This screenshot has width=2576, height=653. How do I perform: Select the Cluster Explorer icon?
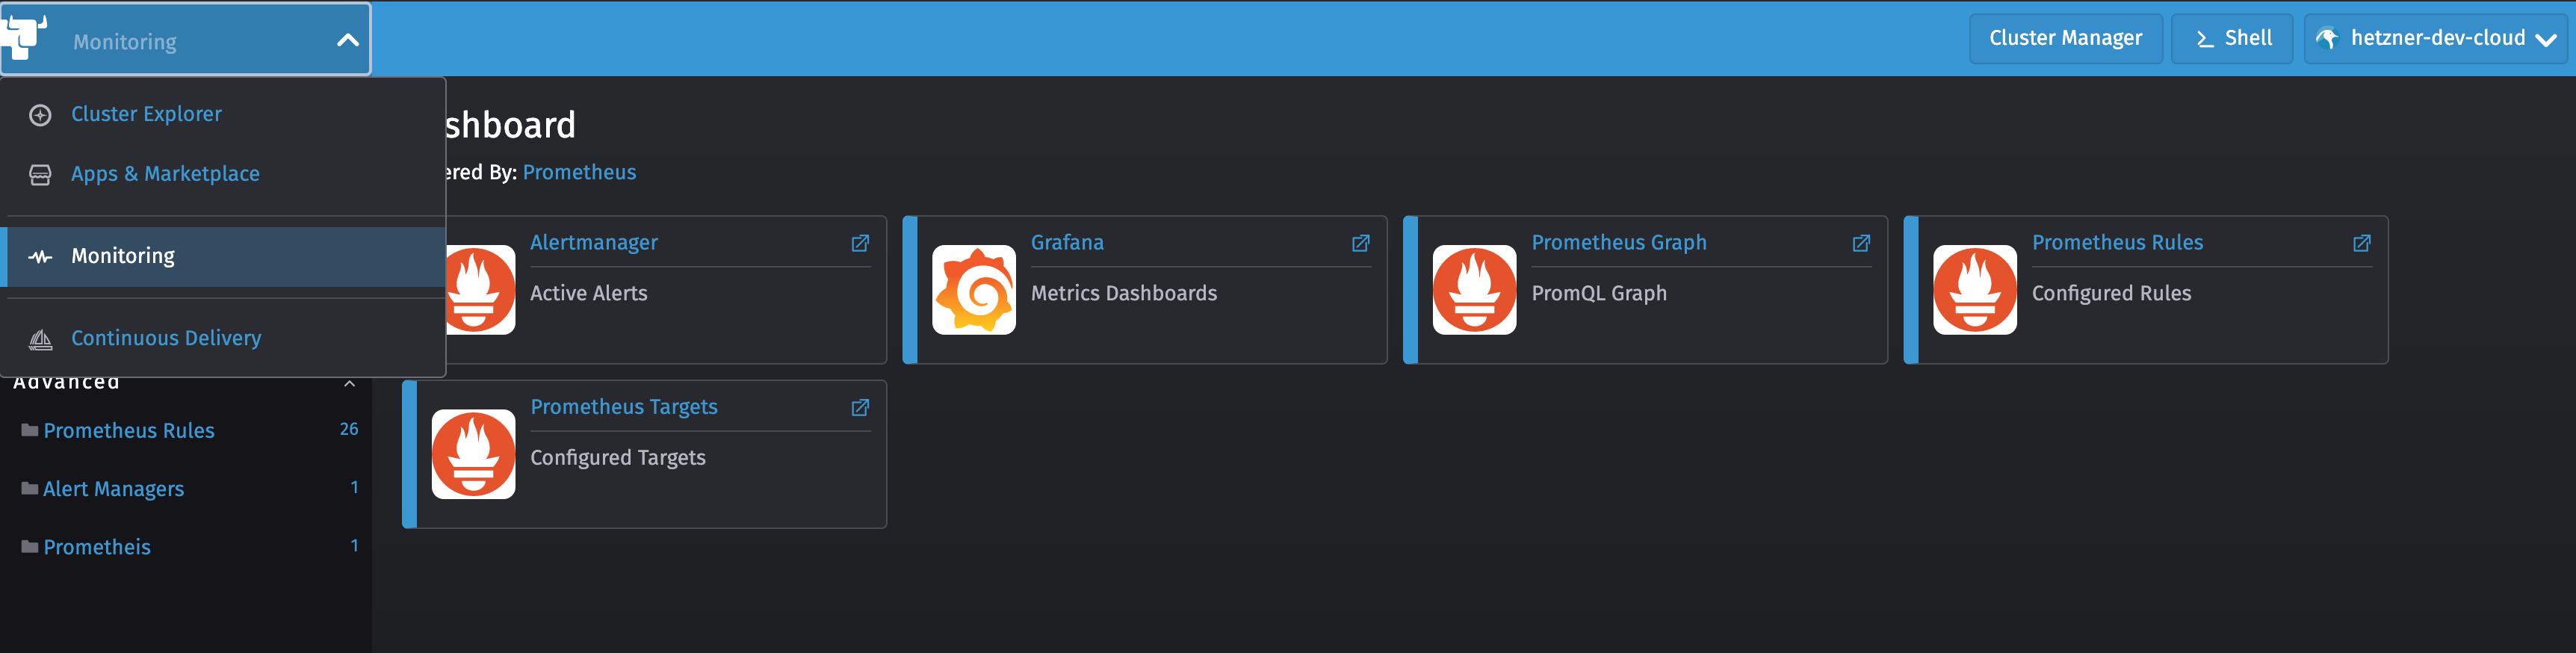(x=40, y=114)
